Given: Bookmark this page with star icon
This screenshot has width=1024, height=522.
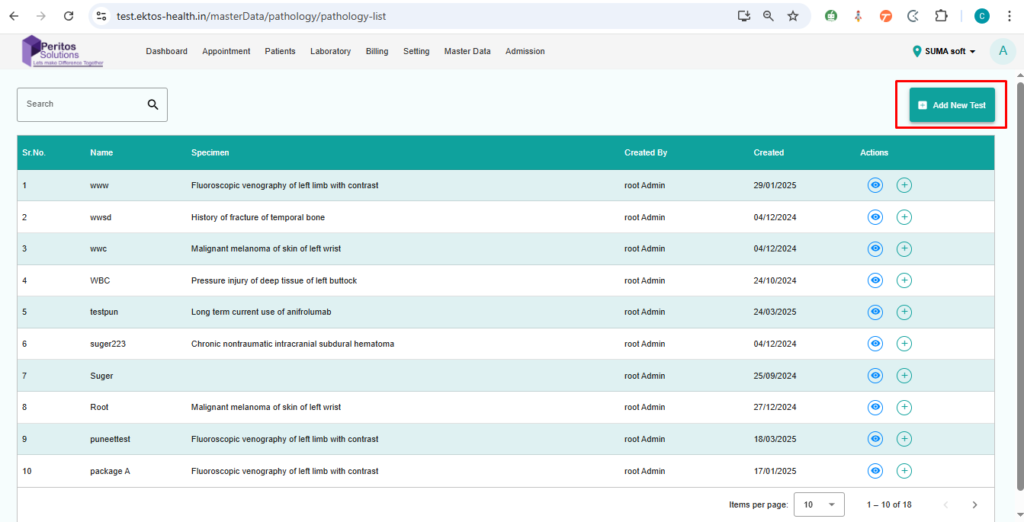Looking at the screenshot, I should [793, 16].
